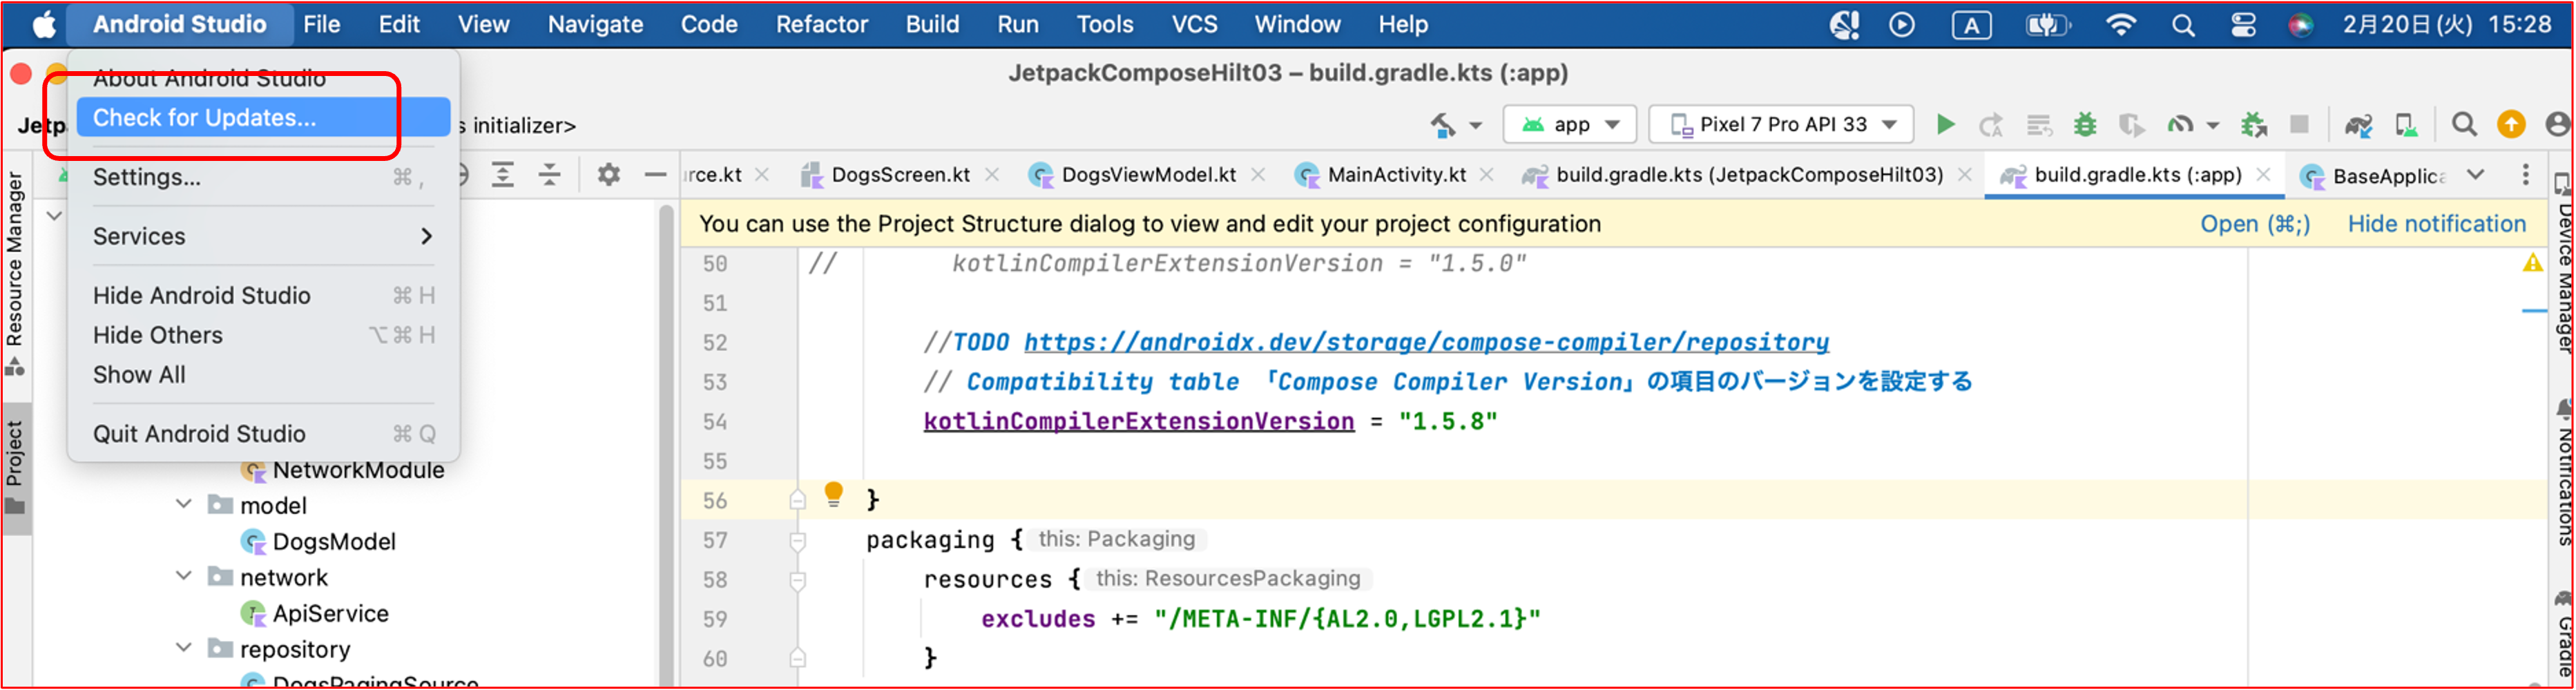The height and width of the screenshot is (690, 2576).
Task: Hide project panel with minus icon
Action: pyautogui.click(x=655, y=175)
